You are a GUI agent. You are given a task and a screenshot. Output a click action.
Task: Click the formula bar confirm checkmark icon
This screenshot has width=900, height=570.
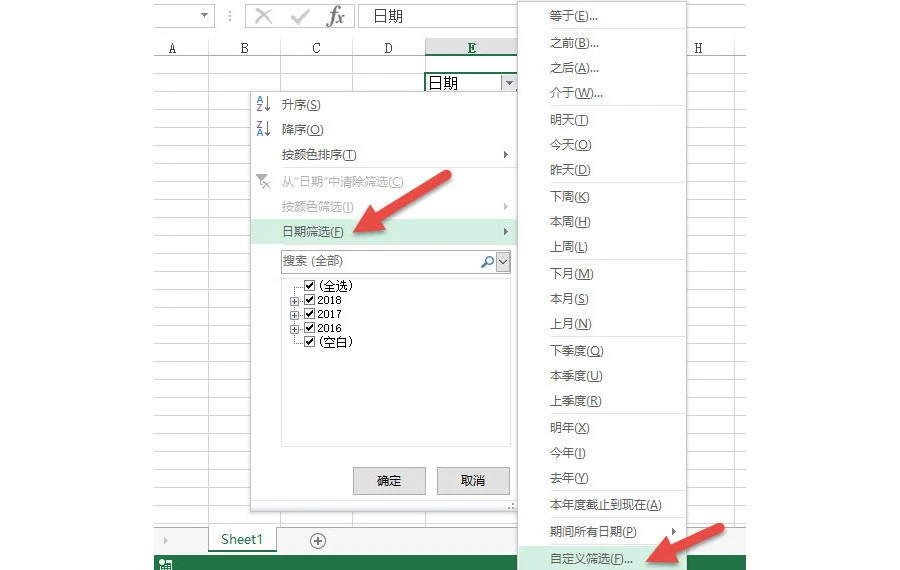coord(300,16)
